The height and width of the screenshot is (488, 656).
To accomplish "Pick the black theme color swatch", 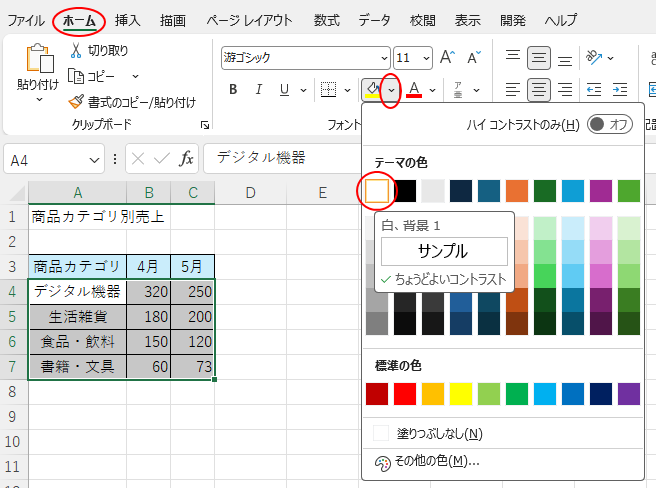I will tap(405, 191).
